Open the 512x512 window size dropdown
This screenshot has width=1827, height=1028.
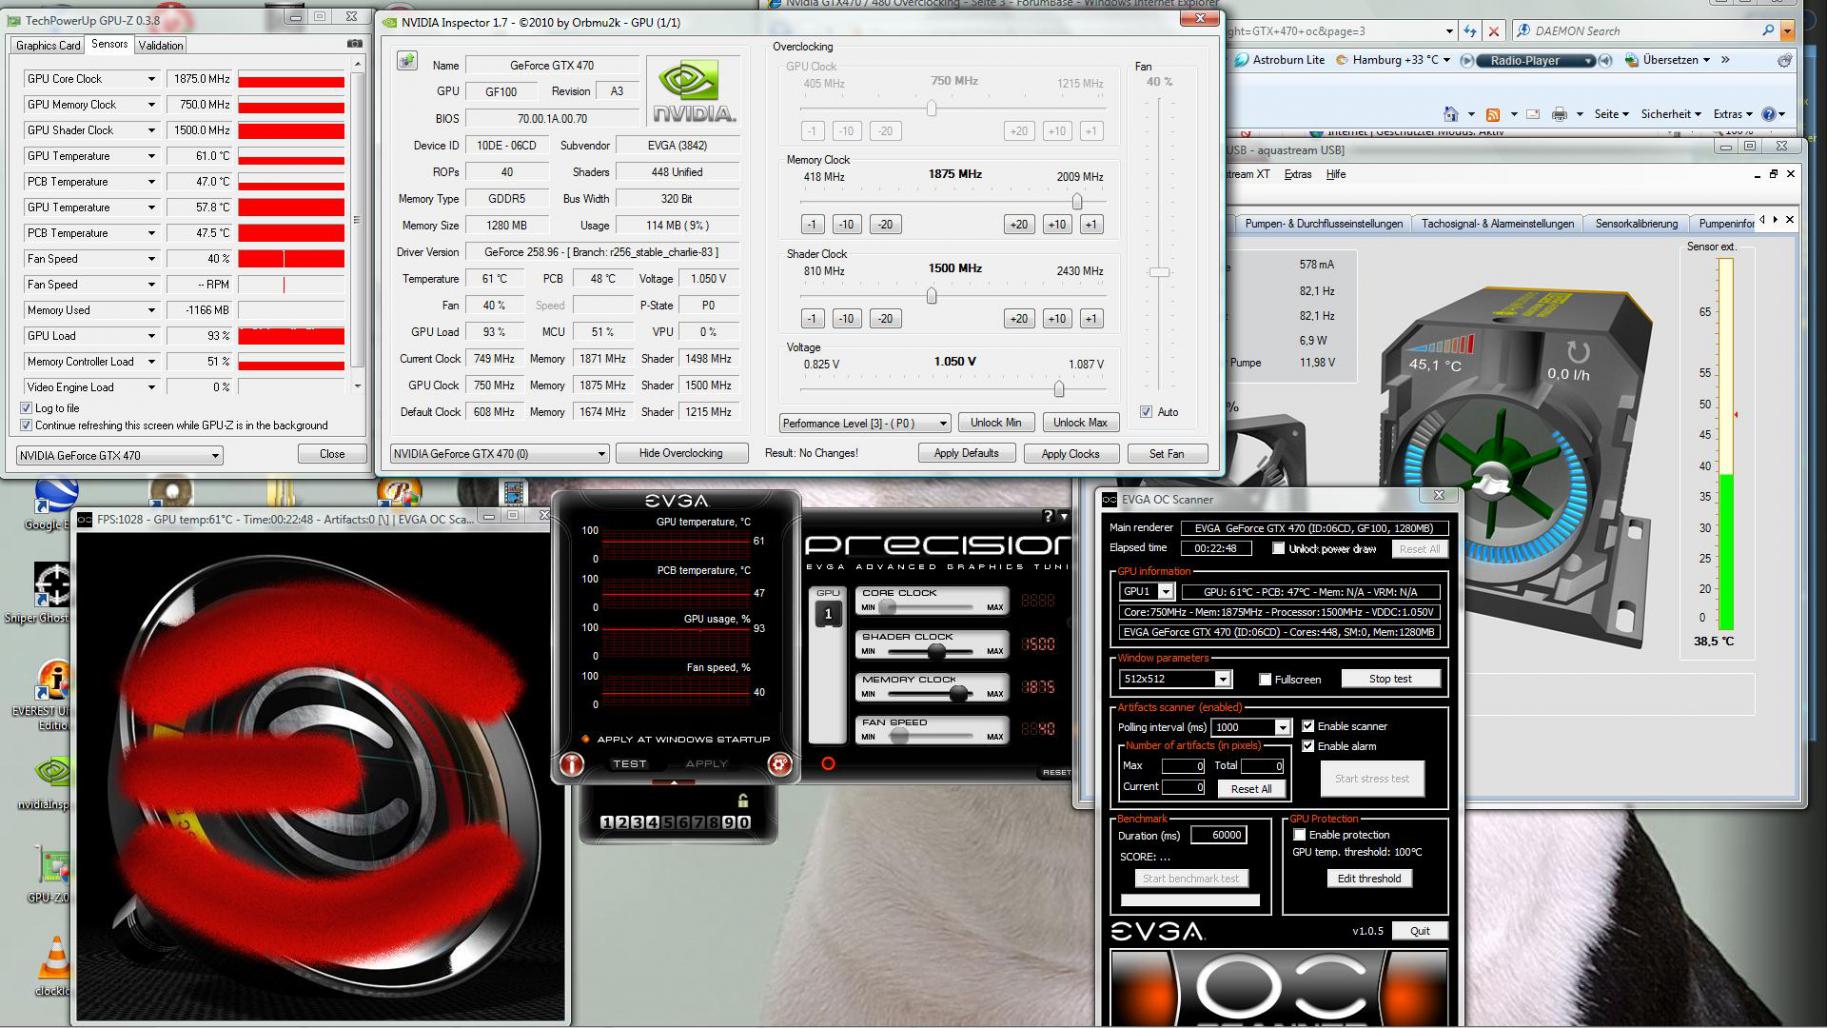point(1175,679)
